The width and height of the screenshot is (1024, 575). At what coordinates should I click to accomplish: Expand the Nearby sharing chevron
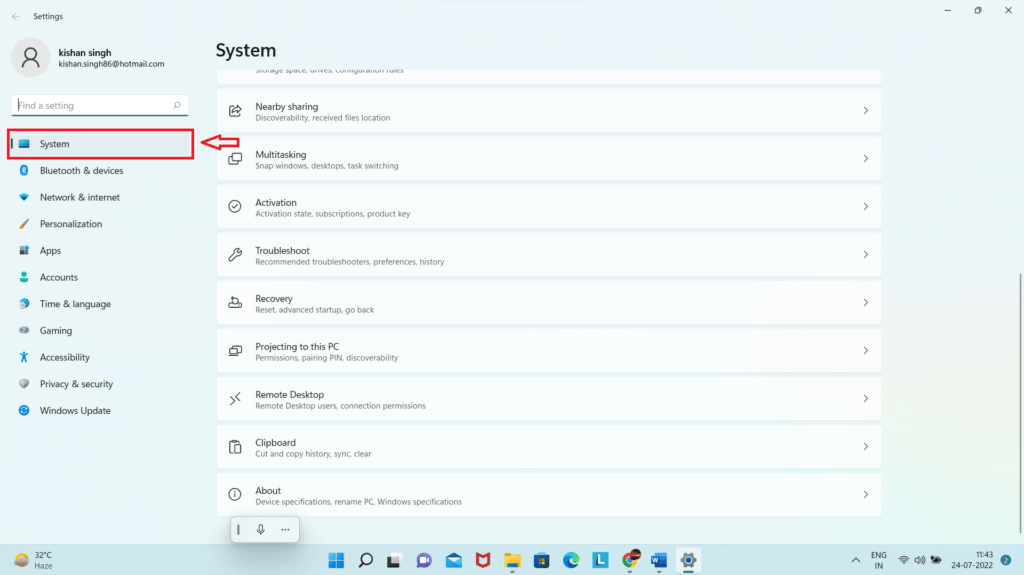tap(865, 111)
